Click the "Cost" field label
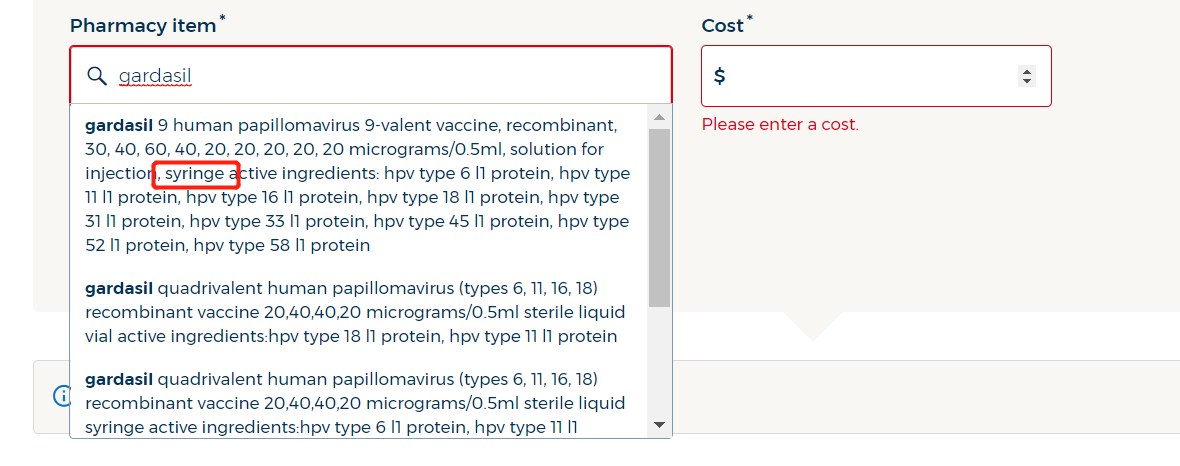 click(x=722, y=26)
